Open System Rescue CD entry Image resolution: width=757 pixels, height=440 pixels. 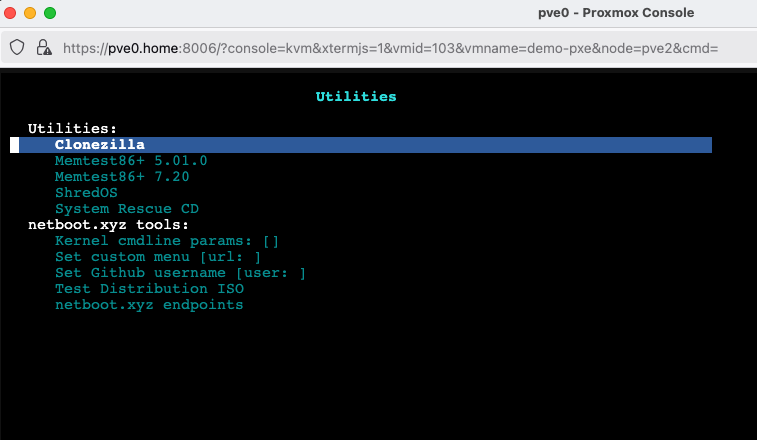pos(127,209)
